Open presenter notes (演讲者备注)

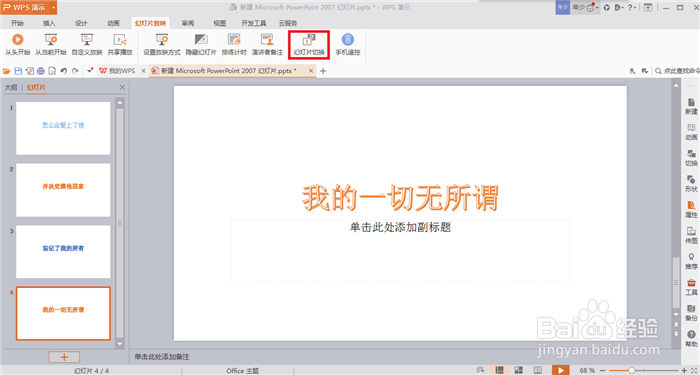coord(267,45)
